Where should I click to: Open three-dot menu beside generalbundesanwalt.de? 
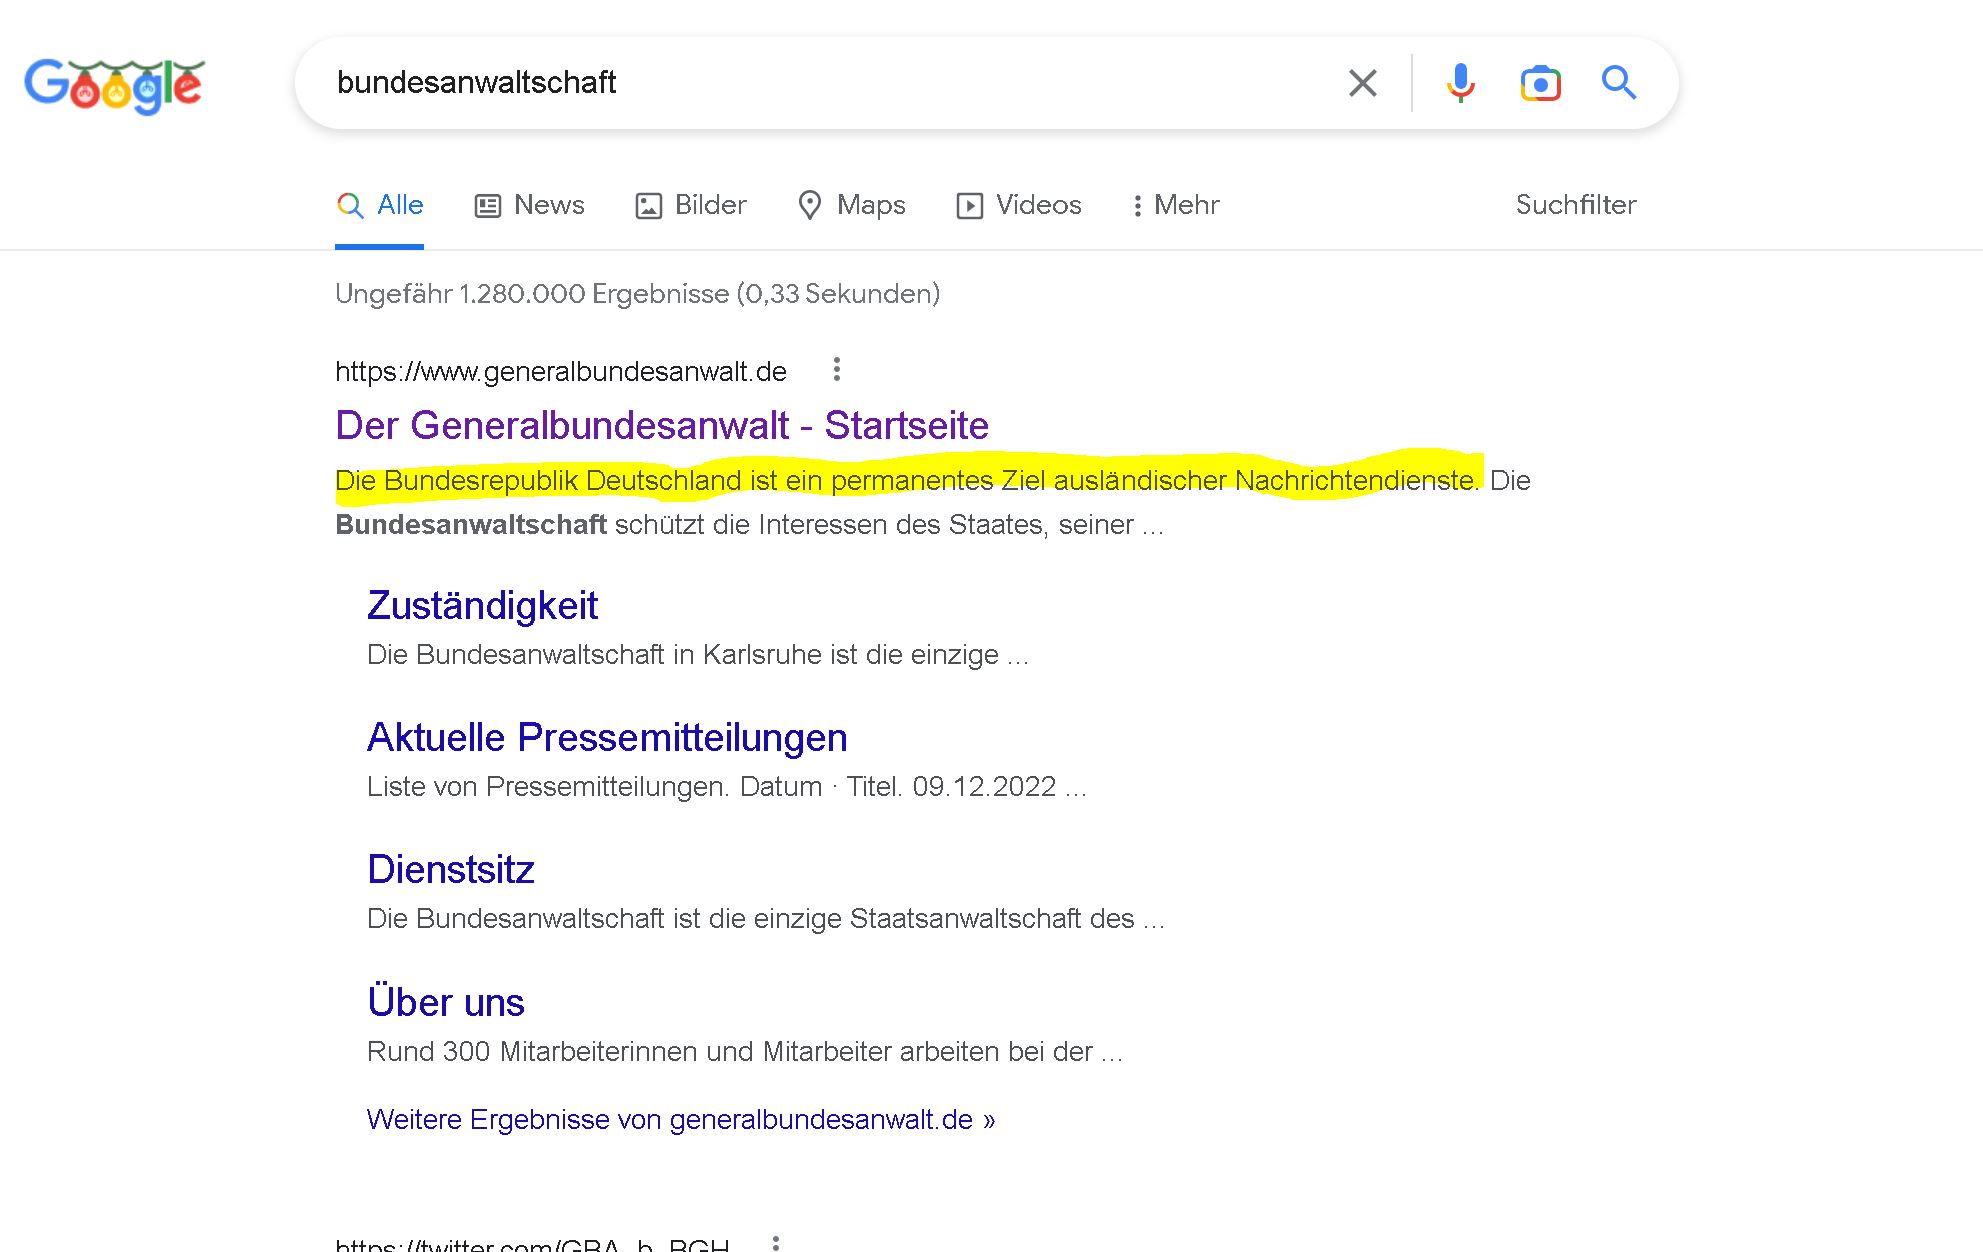[837, 370]
